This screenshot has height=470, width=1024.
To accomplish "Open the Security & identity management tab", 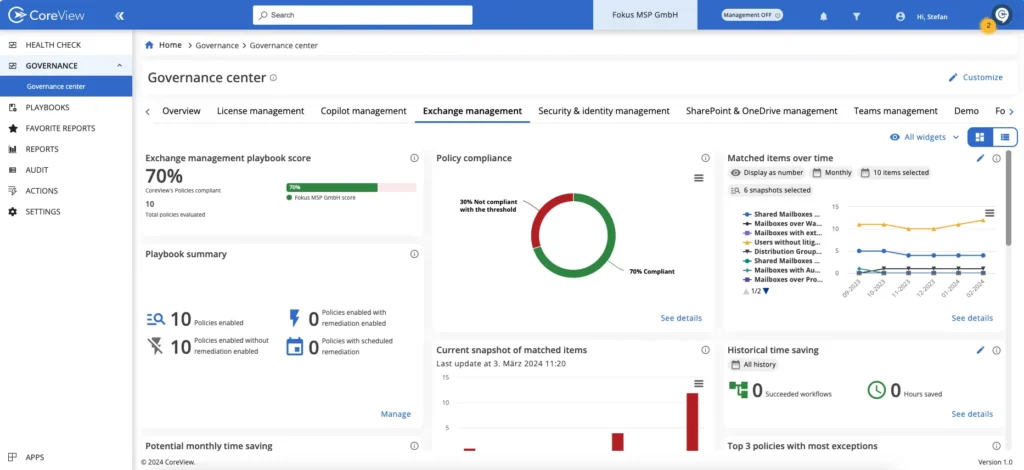I will [603, 111].
